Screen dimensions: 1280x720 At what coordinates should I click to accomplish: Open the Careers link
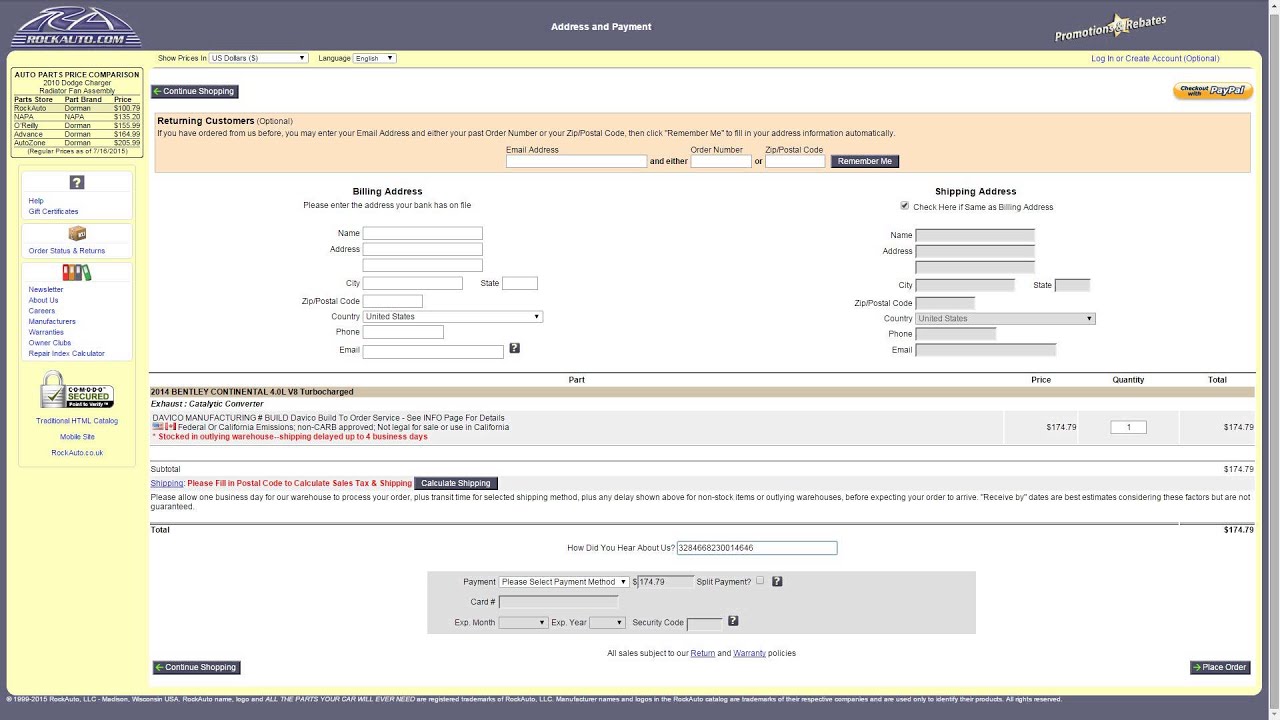(x=42, y=311)
